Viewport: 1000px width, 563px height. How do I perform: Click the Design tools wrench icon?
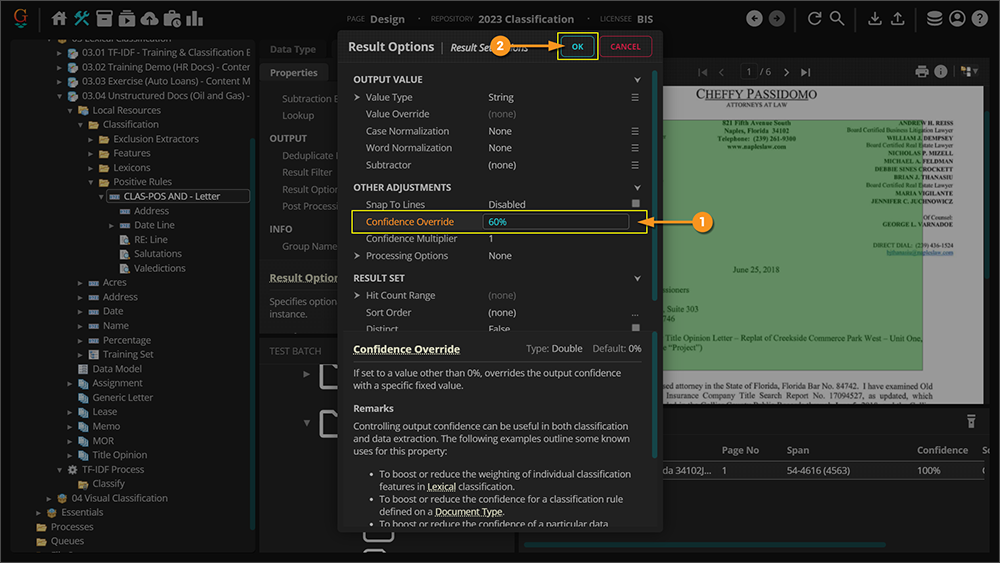(x=82, y=18)
